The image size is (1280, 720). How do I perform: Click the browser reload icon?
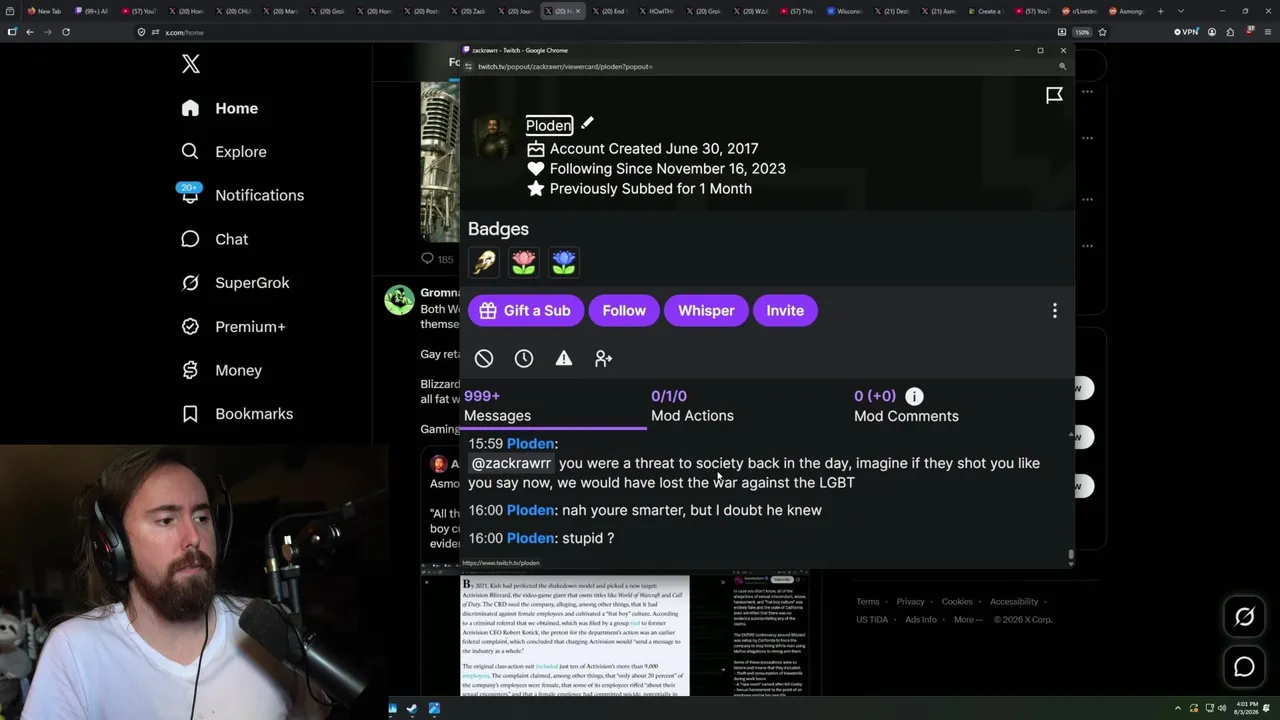click(66, 32)
